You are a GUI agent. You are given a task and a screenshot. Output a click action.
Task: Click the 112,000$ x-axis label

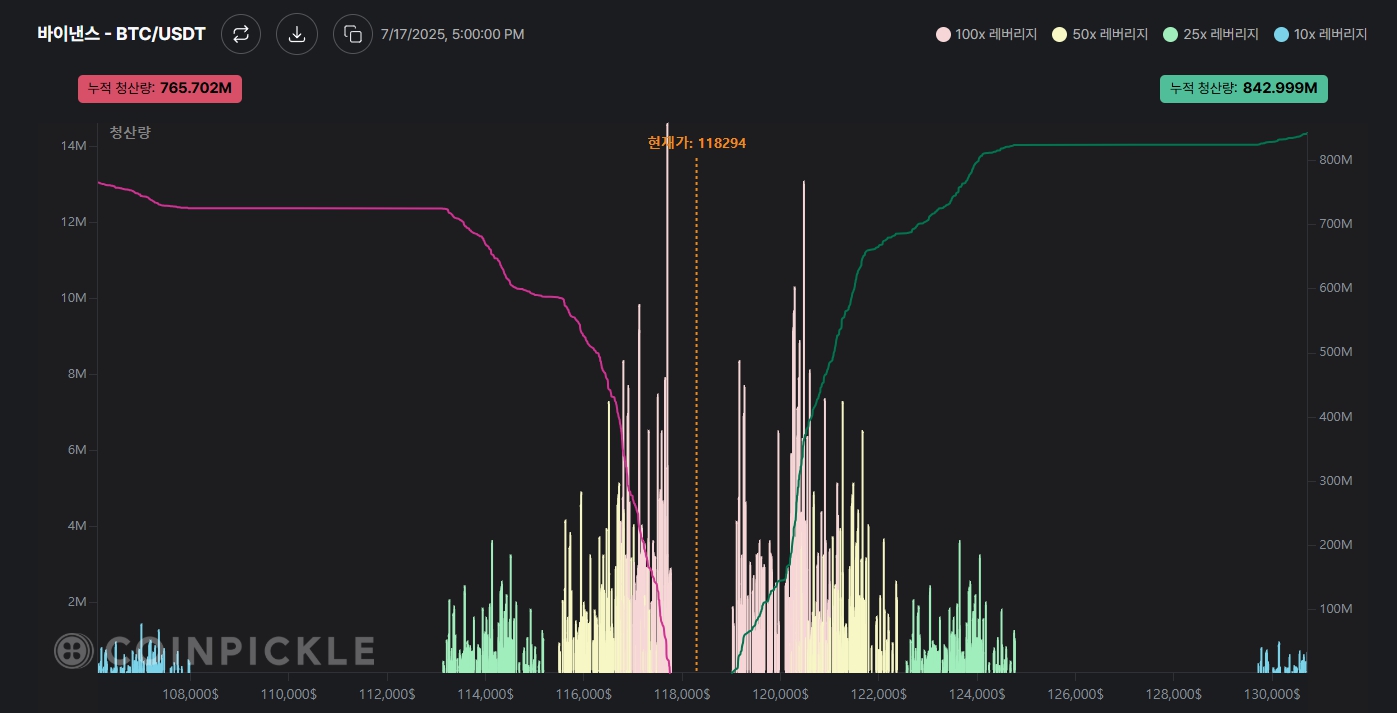click(387, 693)
